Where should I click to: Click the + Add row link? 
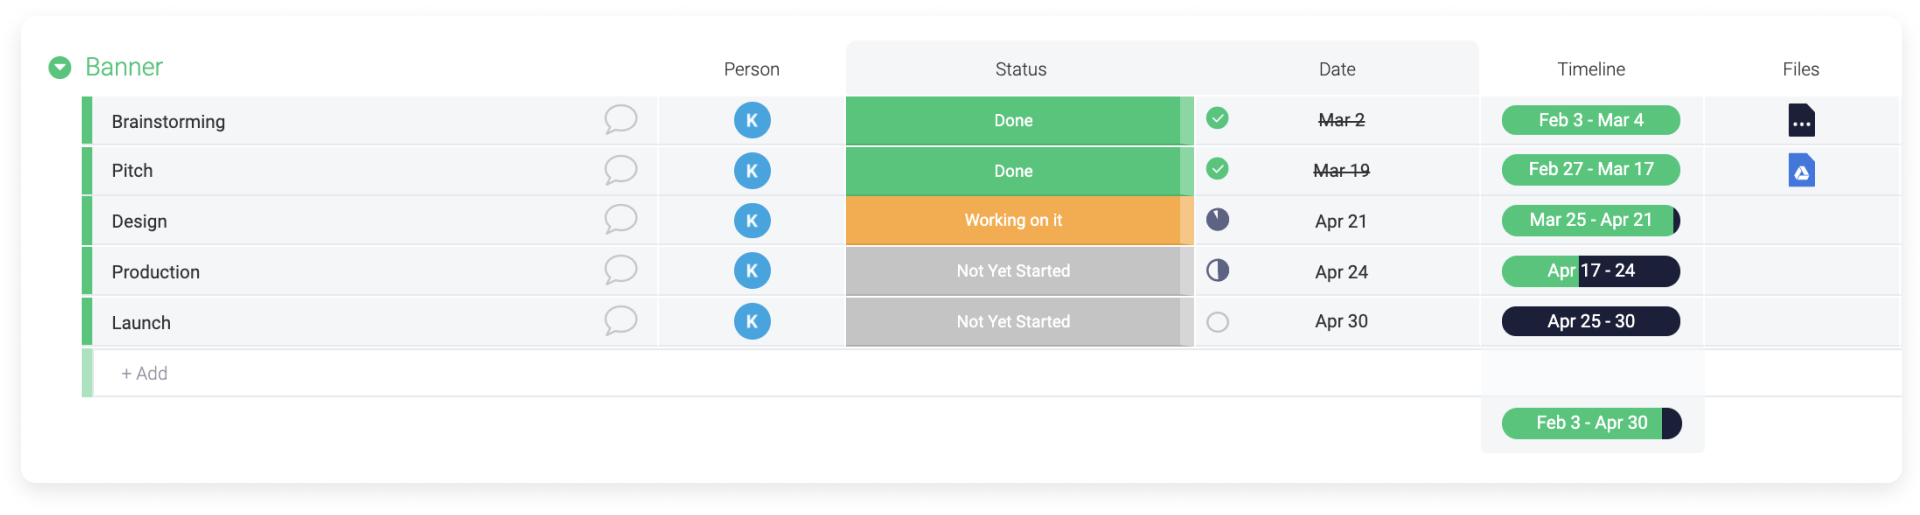click(x=144, y=373)
